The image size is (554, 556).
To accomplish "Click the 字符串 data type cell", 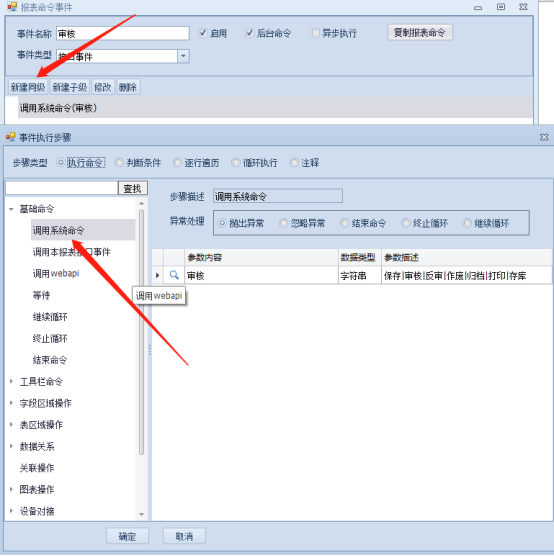I will point(359,276).
